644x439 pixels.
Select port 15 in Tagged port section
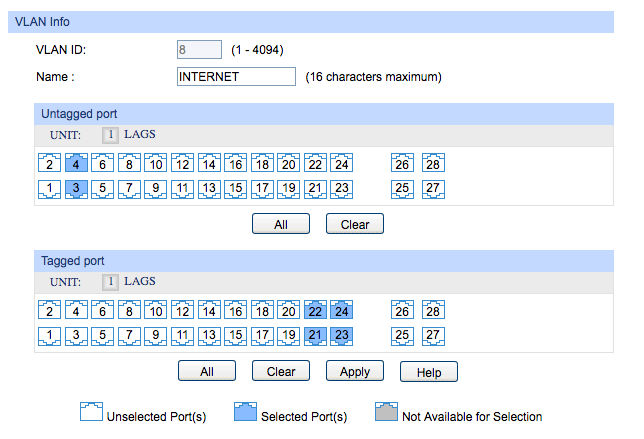click(x=236, y=336)
